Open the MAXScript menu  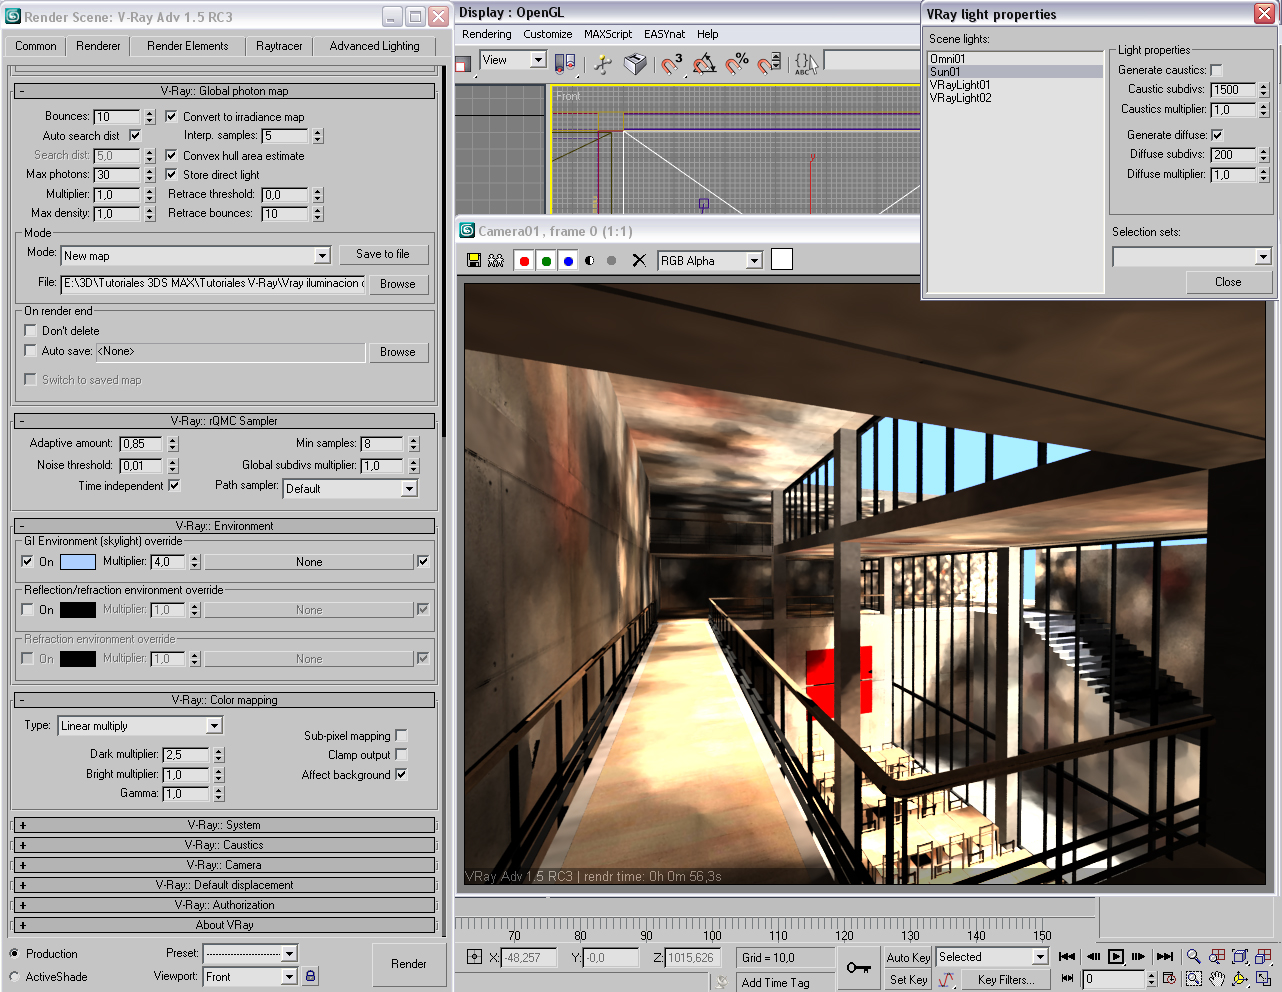[x=608, y=34]
